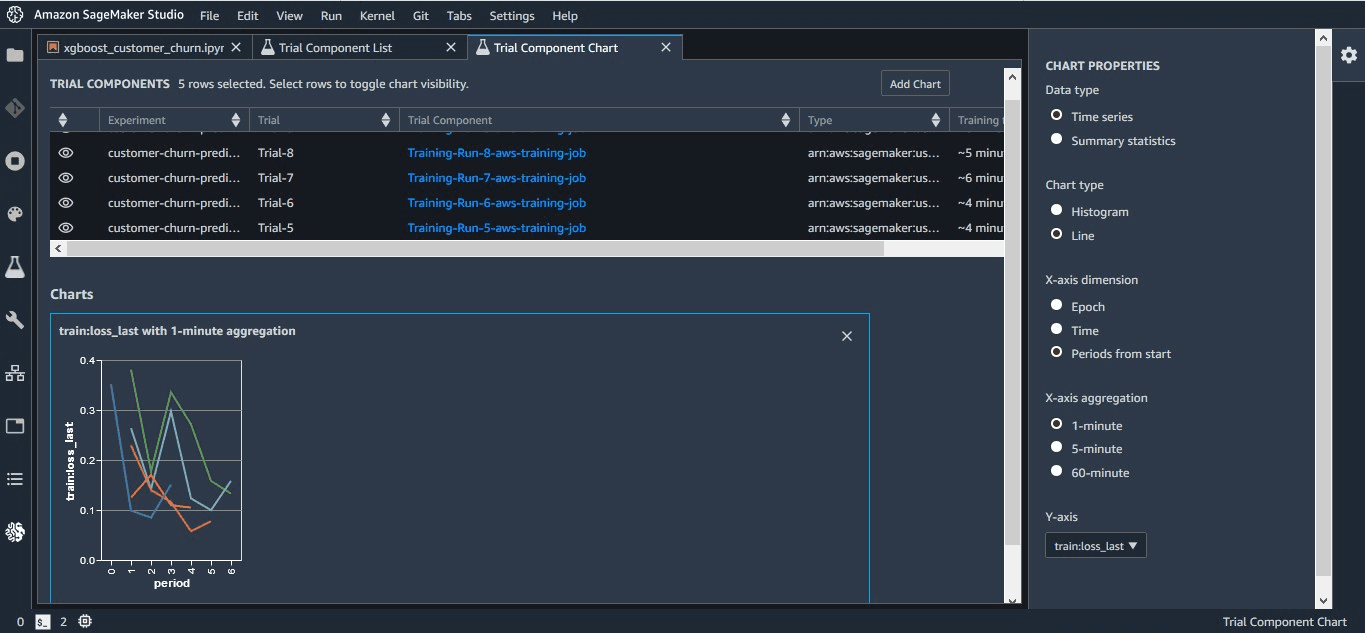Screen dimensions: 1365x633
Task: Sort by the Trial column arrows
Action: coord(386,120)
